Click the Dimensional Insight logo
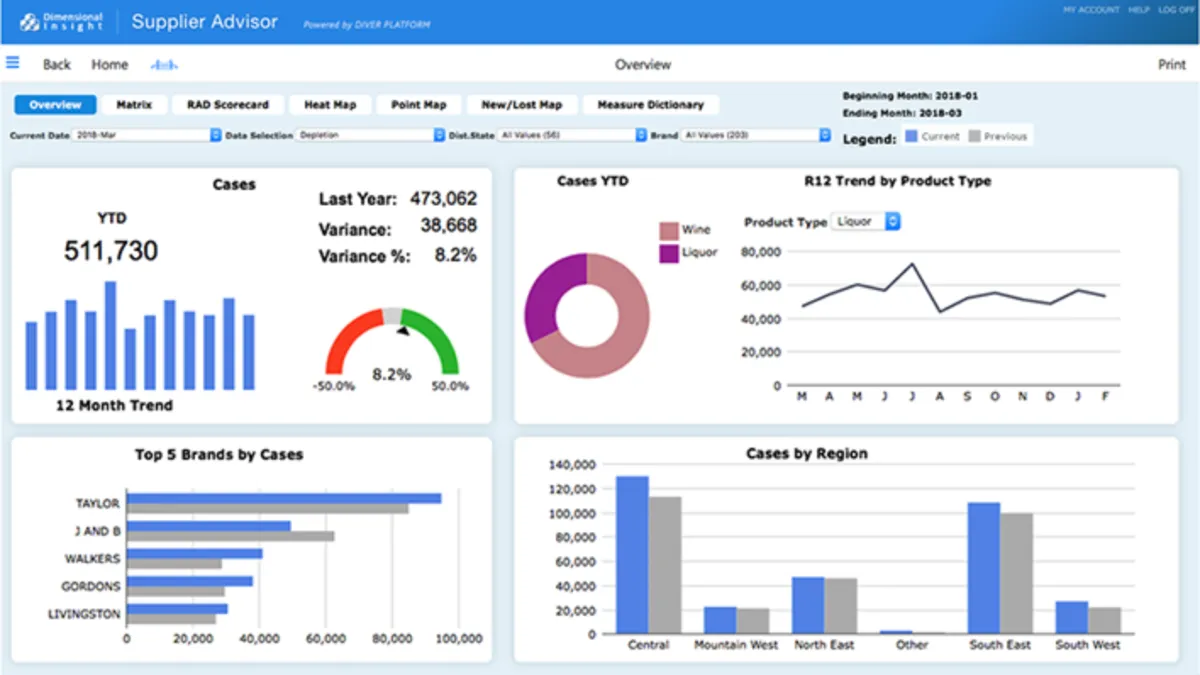The width and height of the screenshot is (1200, 675). tap(61, 22)
